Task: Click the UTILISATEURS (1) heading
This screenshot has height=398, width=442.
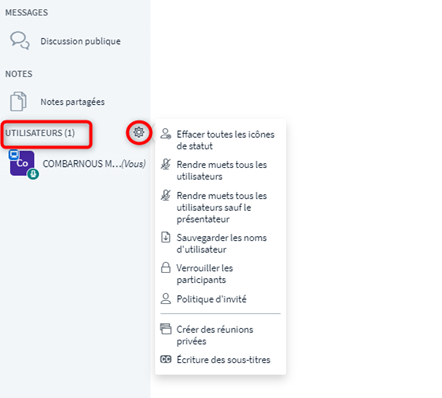Action: click(x=40, y=133)
